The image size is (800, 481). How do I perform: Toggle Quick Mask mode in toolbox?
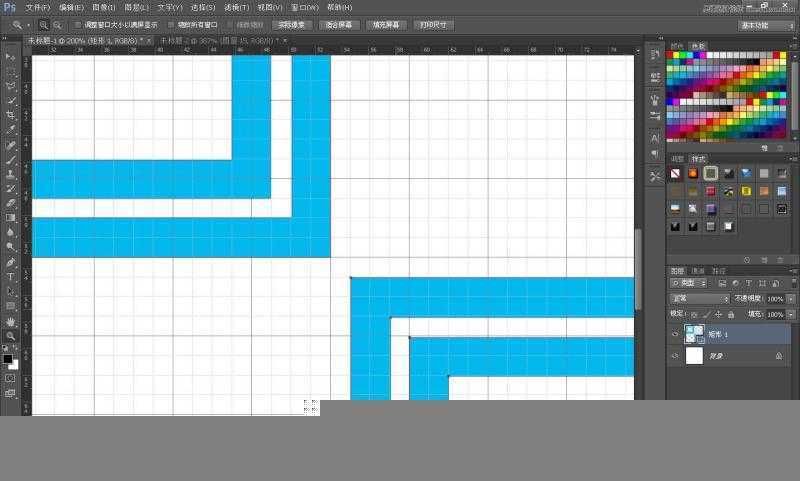point(10,378)
